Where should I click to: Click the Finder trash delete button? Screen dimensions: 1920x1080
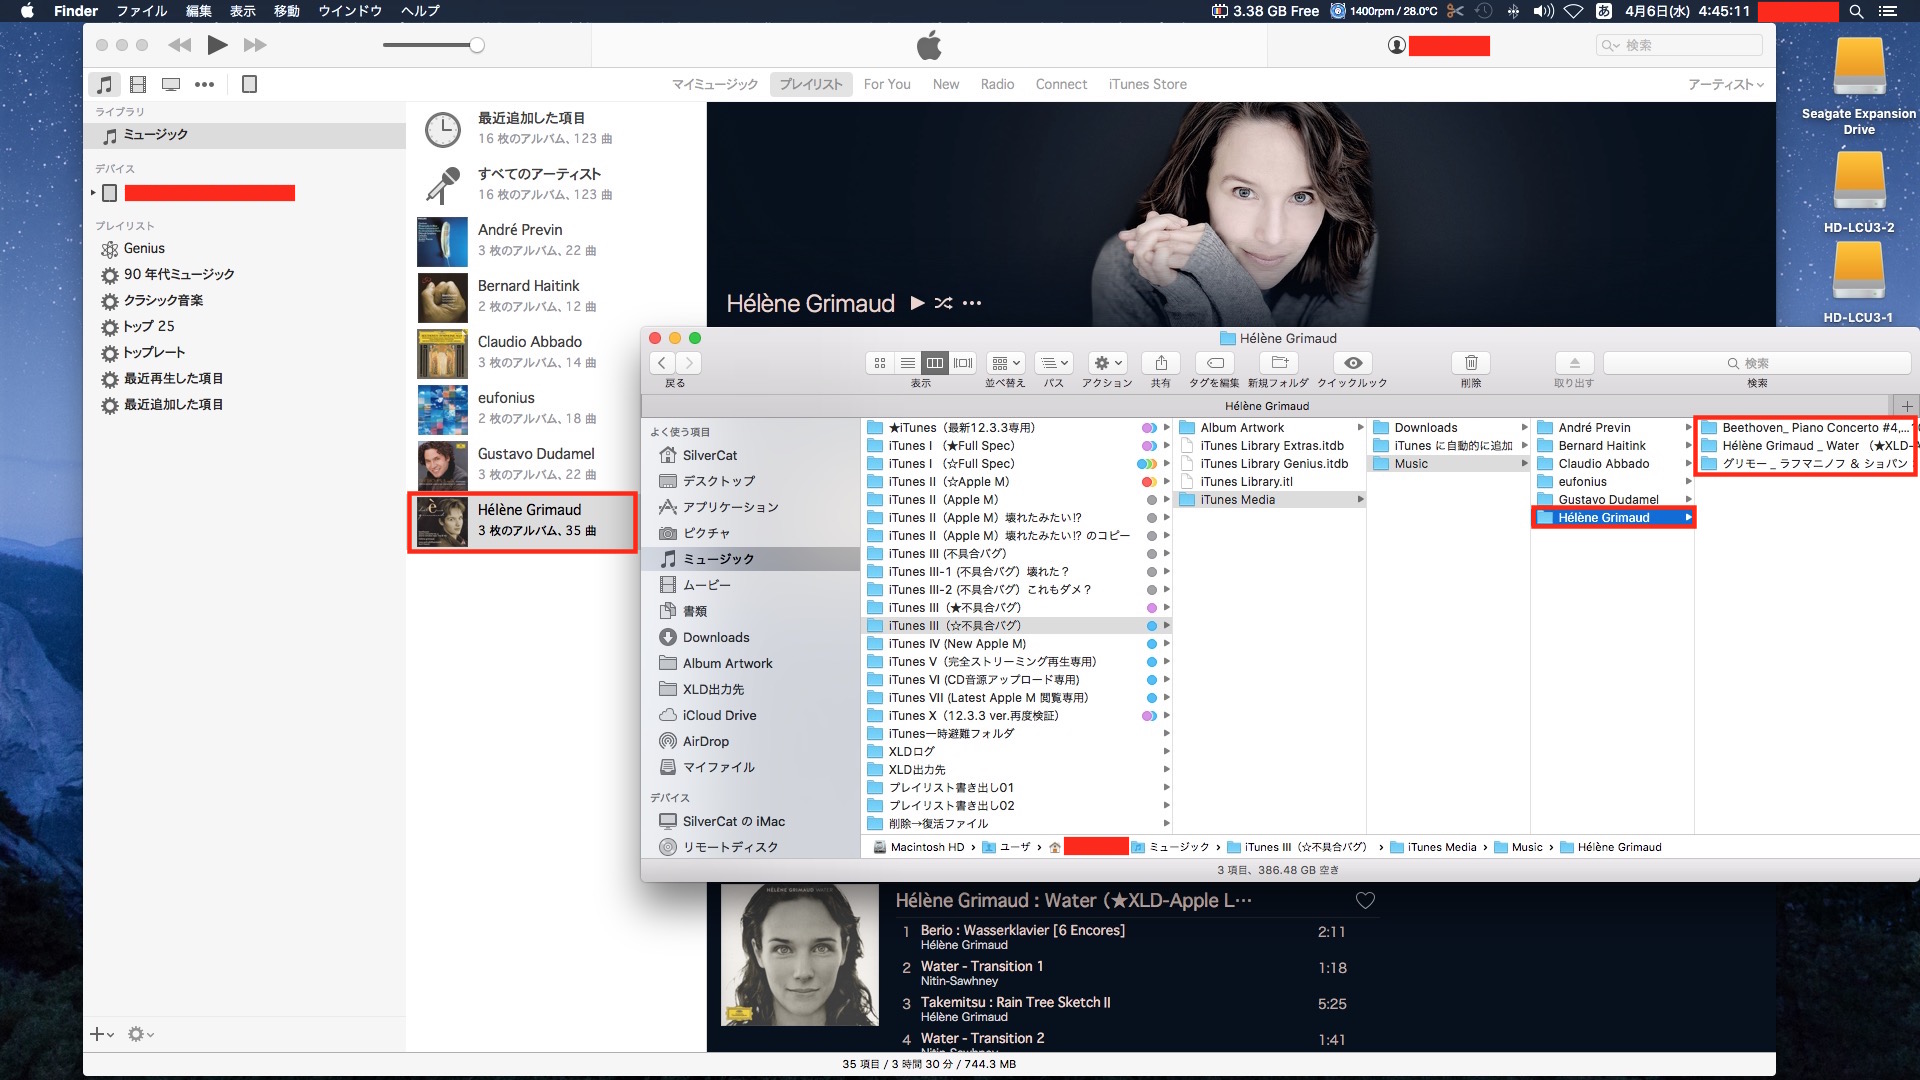click(x=1471, y=363)
